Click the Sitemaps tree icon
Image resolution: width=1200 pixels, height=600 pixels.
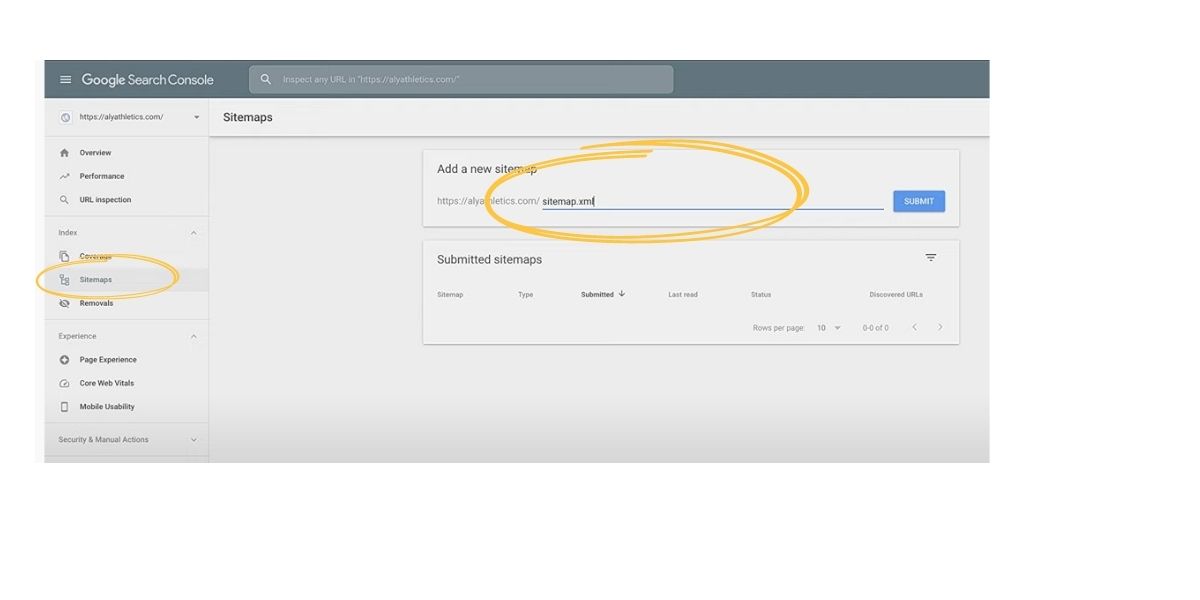[65, 280]
